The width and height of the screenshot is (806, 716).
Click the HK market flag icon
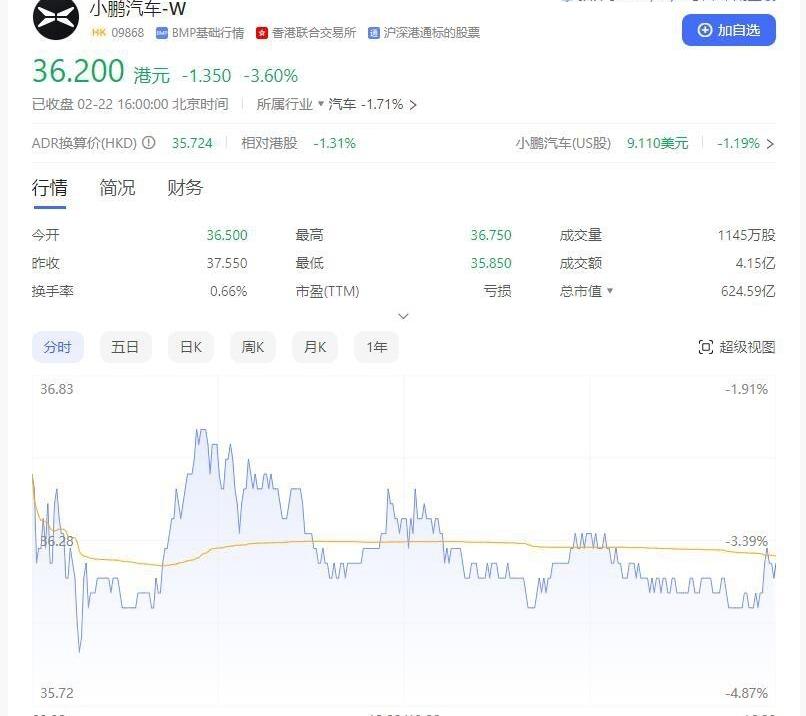tap(99, 33)
